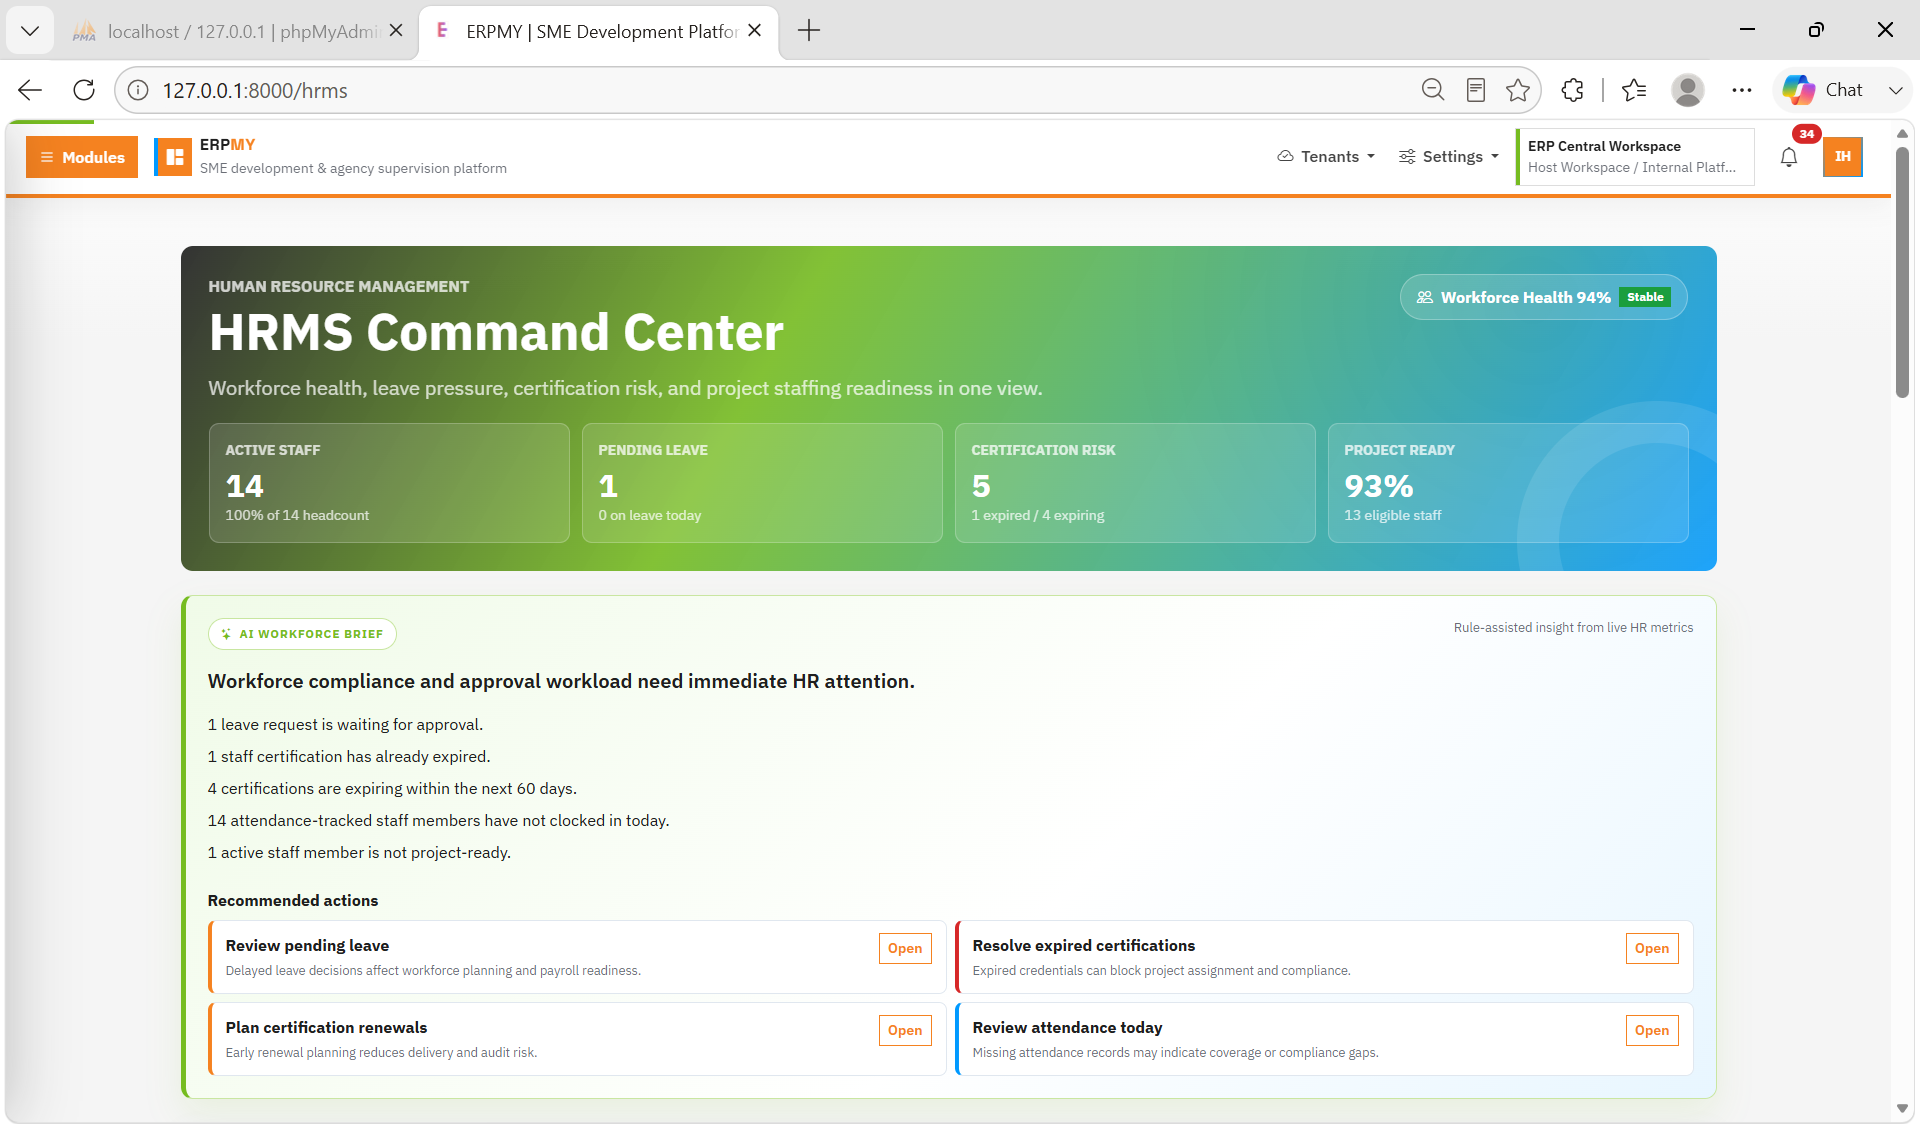Viewport: 1920px width, 1128px height.
Task: Close the ERPMY tab
Action: pos(755,31)
